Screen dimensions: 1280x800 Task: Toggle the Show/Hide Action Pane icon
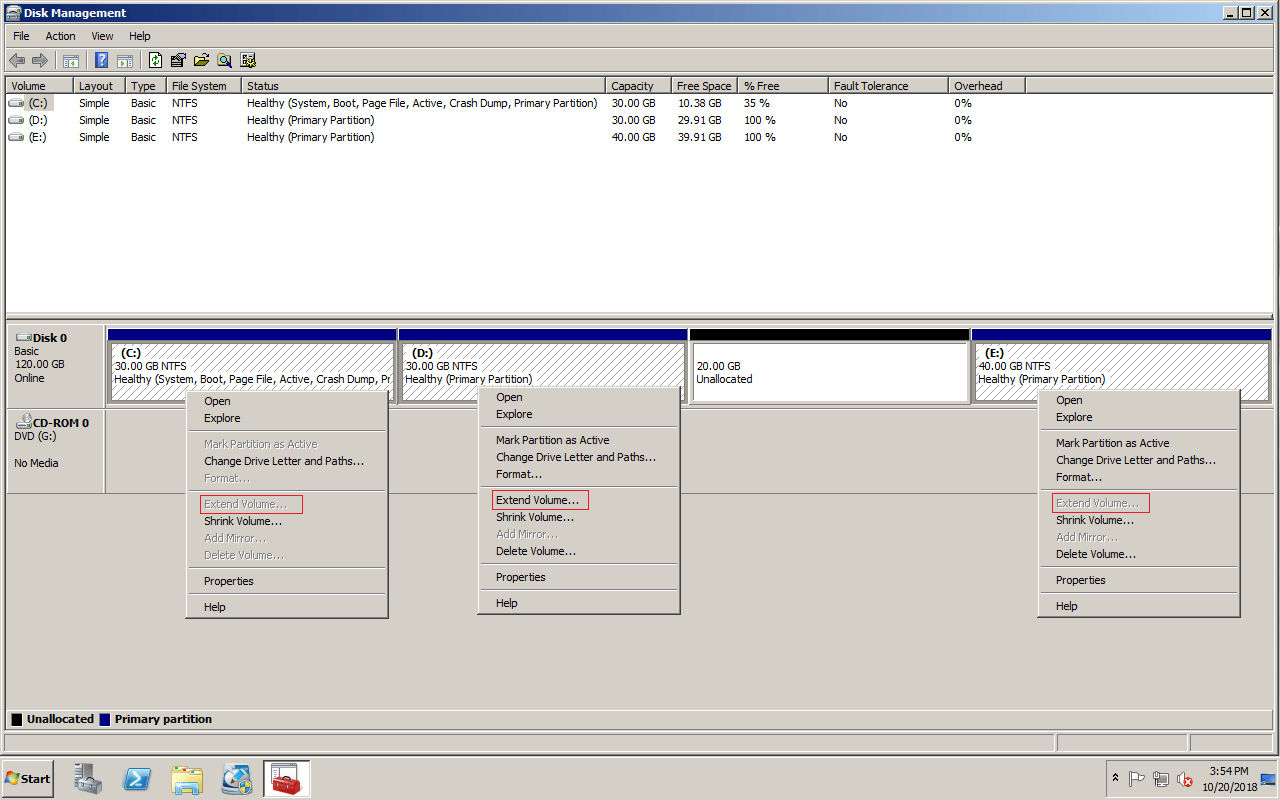pos(125,60)
